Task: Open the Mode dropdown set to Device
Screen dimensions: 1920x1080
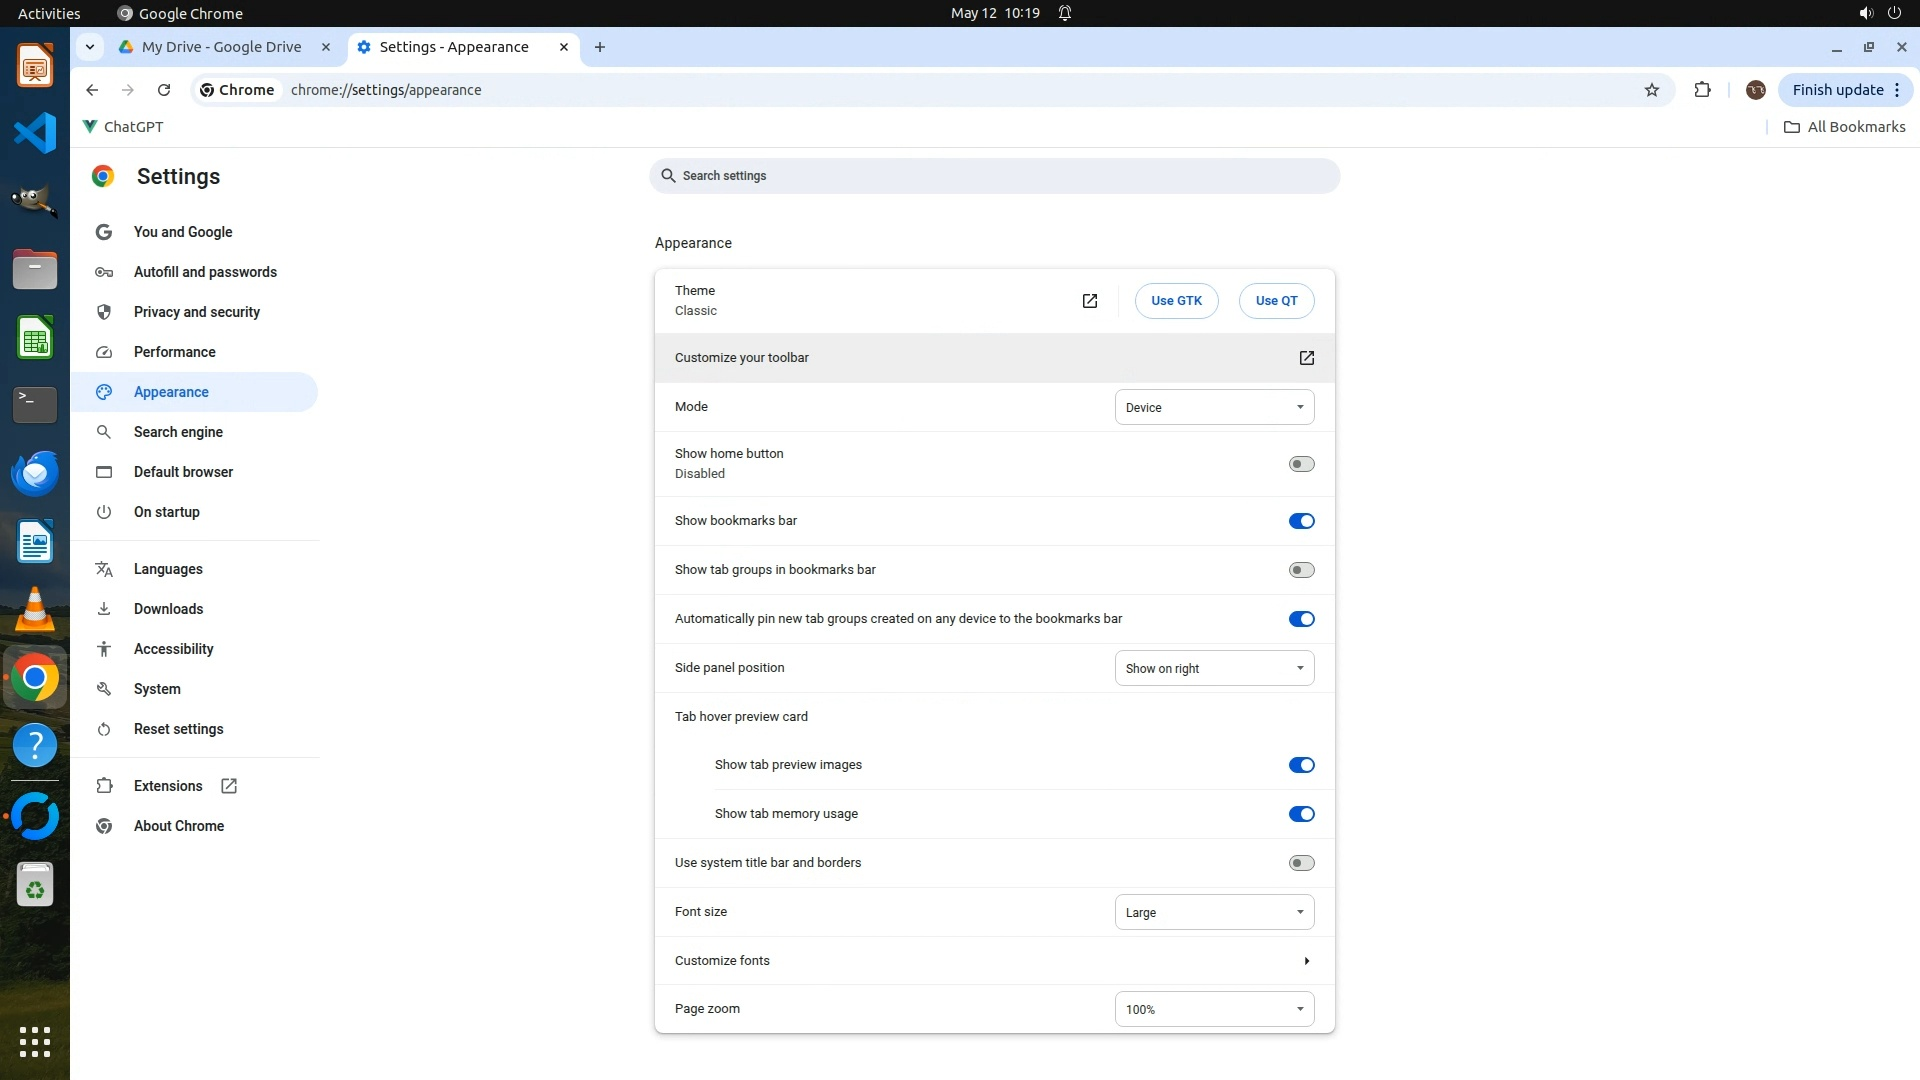Action: [x=1214, y=407]
